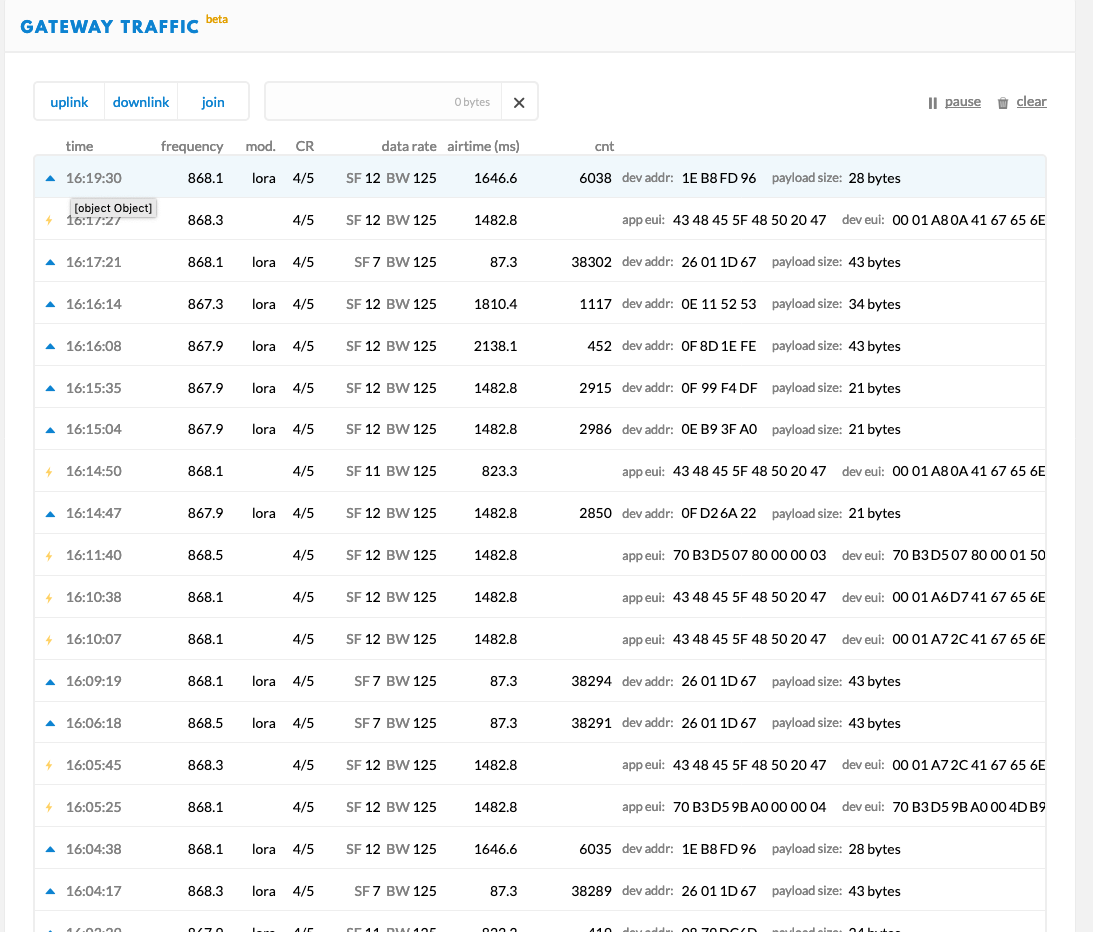Select the 16:19:30 timestamp
The height and width of the screenshot is (932, 1093).
[93, 178]
